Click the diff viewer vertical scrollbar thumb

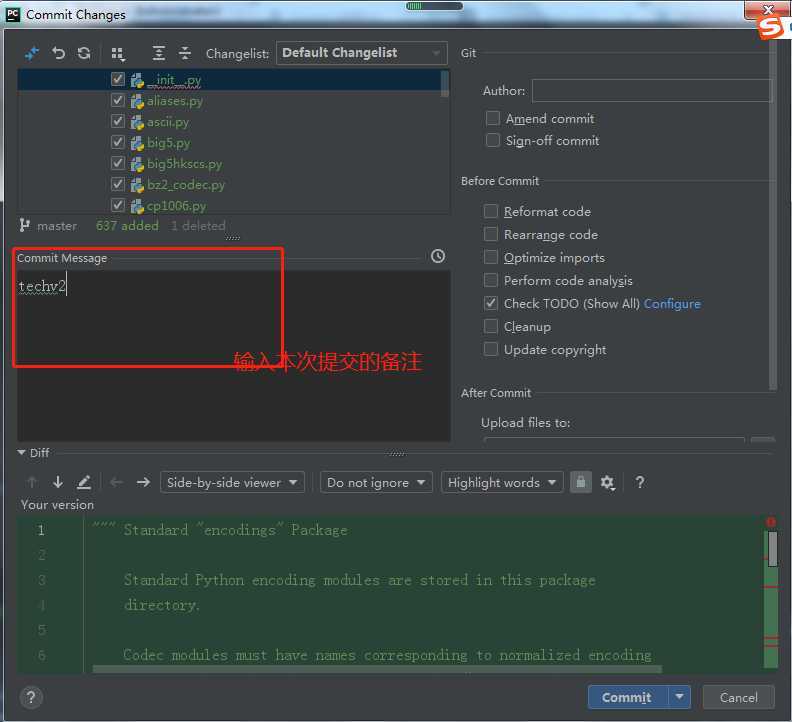[772, 549]
